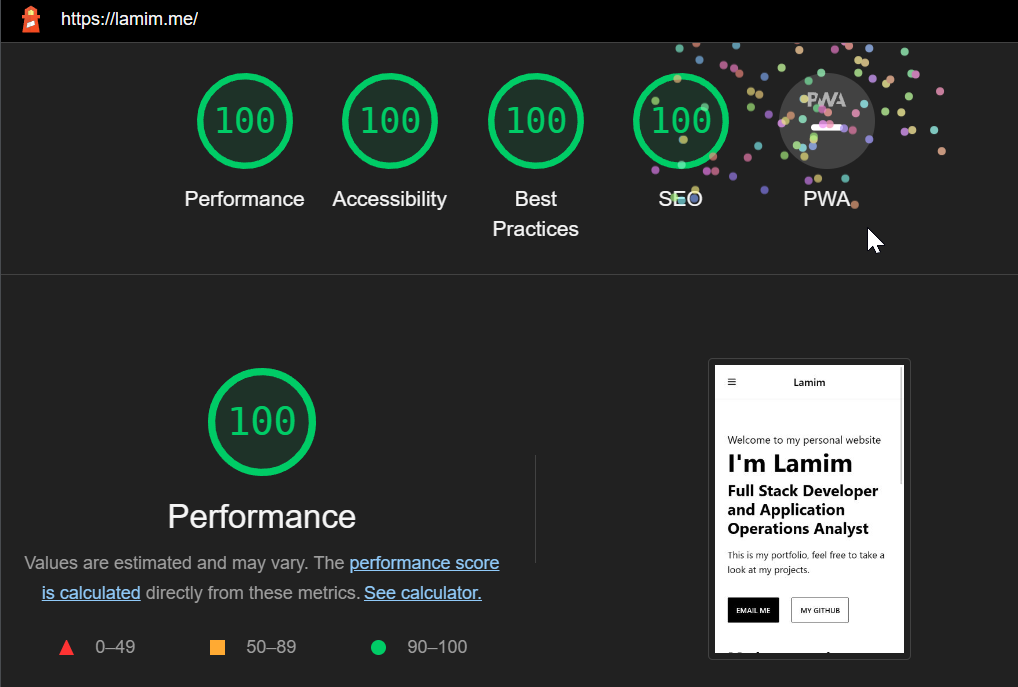Click the red triangle 0–49 legend icon
This screenshot has height=687, width=1018.
point(66,647)
